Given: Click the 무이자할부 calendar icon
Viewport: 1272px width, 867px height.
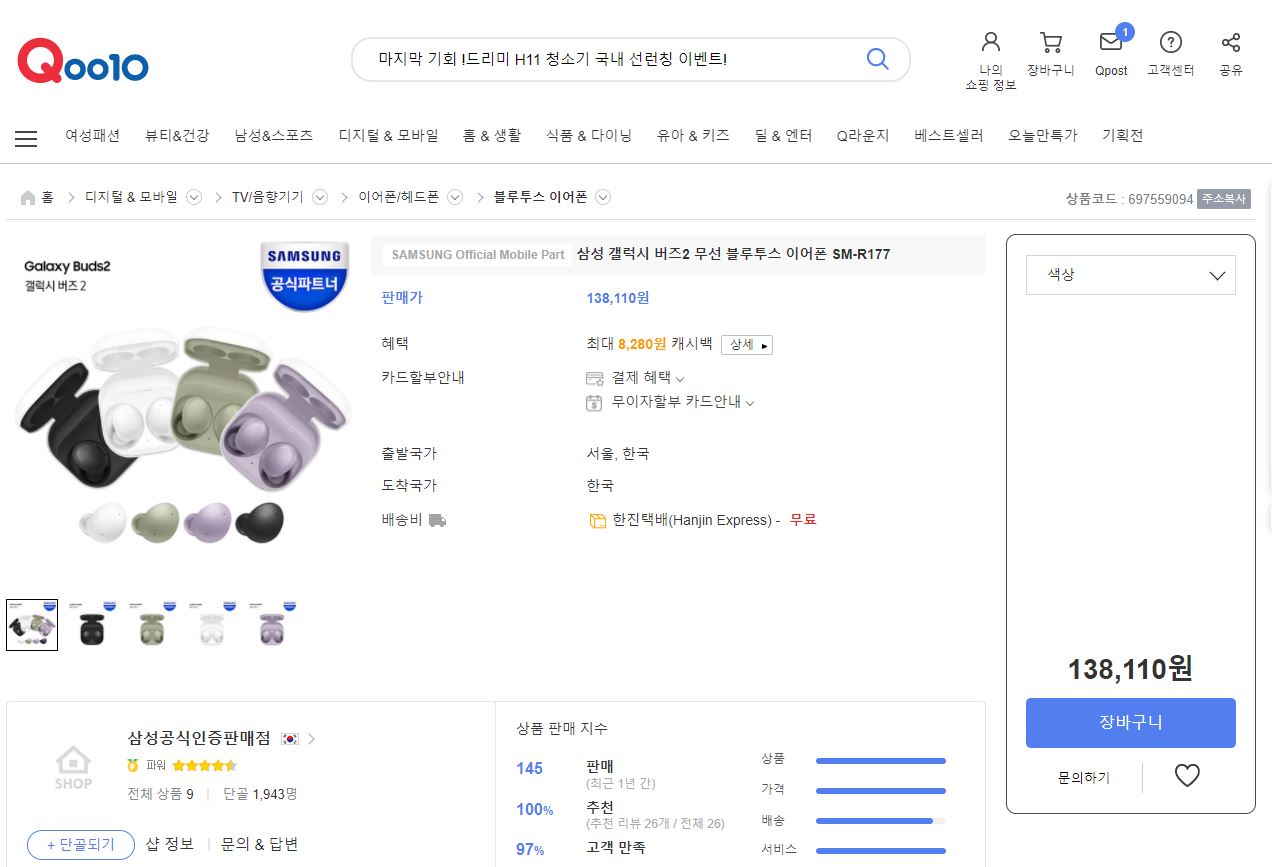Looking at the screenshot, I should (x=595, y=402).
